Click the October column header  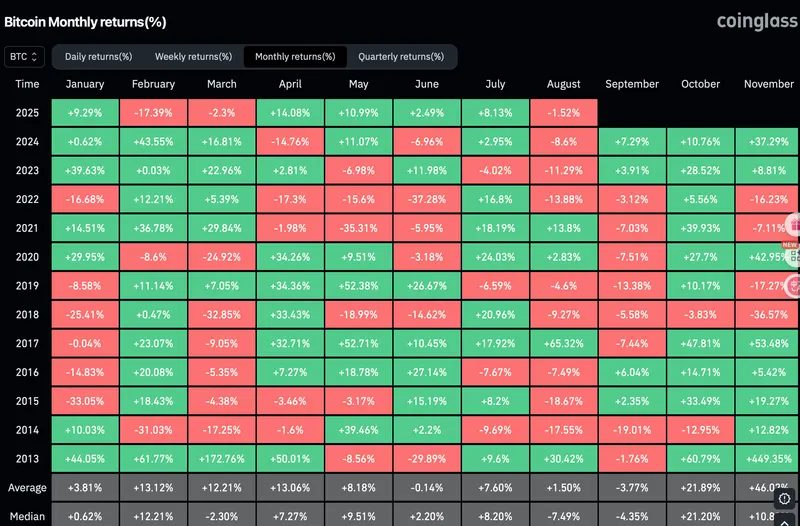click(x=700, y=84)
